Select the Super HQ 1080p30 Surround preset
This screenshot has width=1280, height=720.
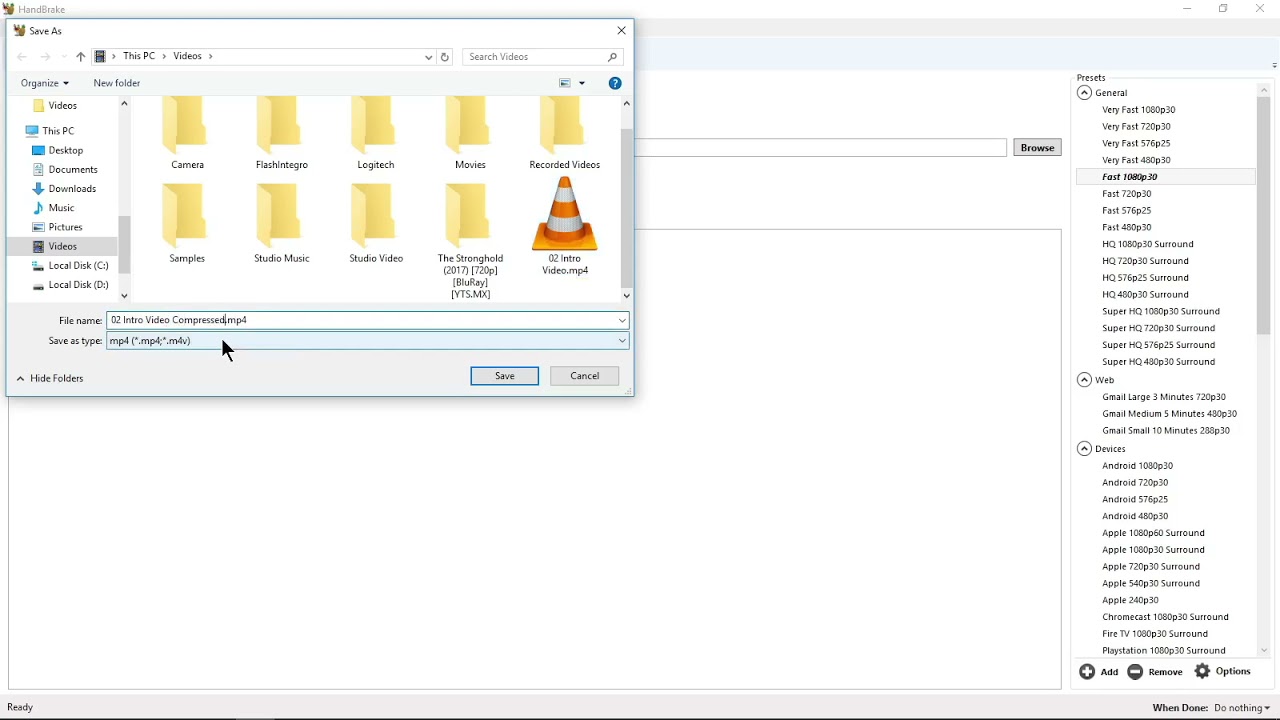pyautogui.click(x=1161, y=311)
